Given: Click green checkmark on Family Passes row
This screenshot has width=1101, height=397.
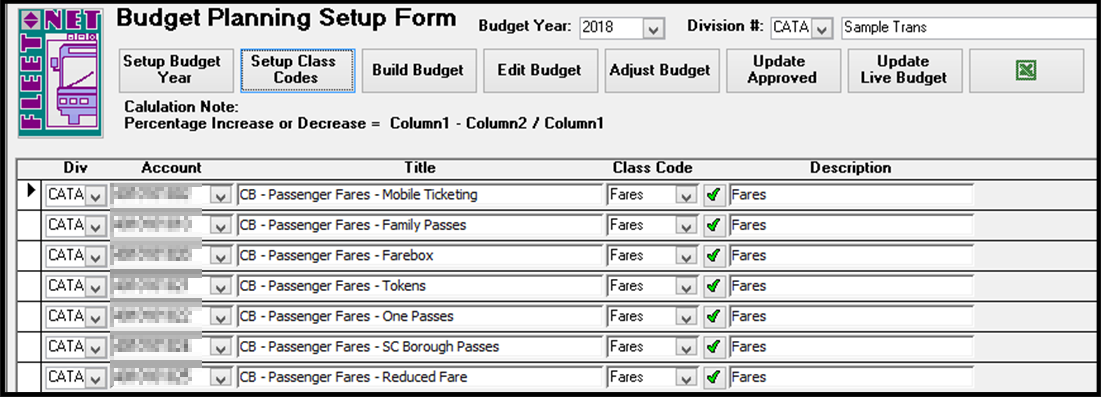Looking at the screenshot, I should (x=714, y=226).
